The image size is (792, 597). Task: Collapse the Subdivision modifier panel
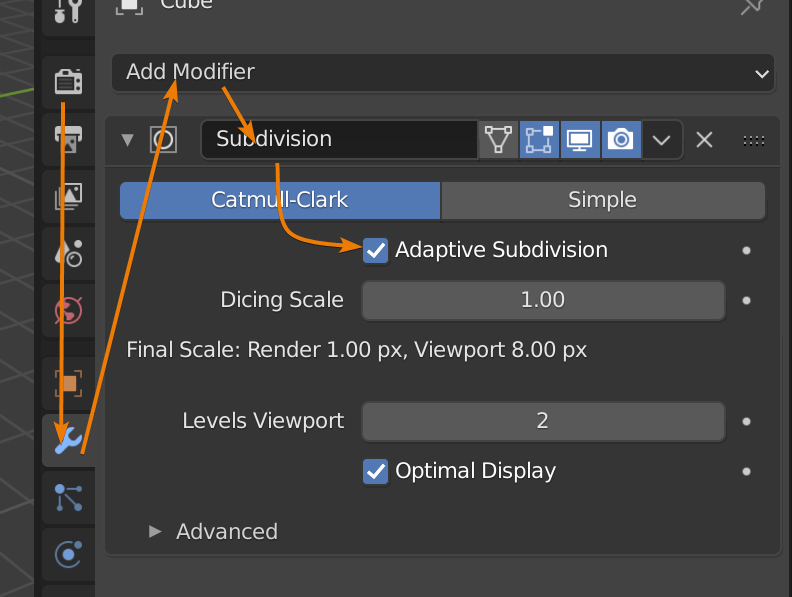127,140
